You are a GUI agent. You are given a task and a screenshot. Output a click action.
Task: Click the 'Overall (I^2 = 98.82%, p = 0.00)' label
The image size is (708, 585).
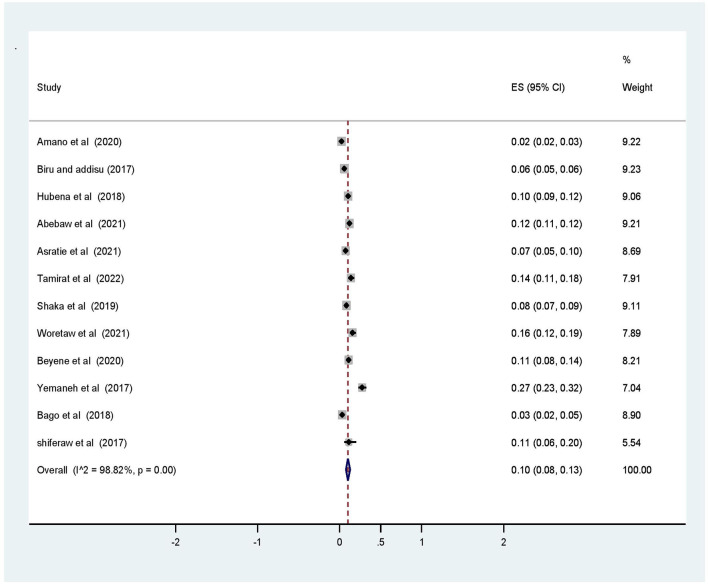click(106, 470)
